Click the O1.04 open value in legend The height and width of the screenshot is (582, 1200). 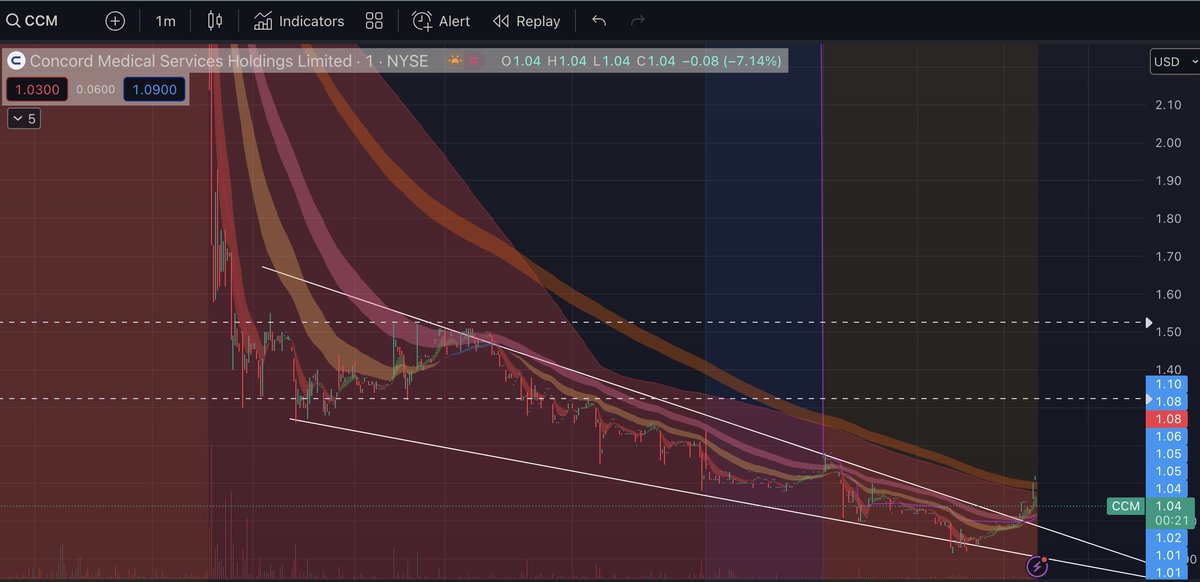click(520, 61)
